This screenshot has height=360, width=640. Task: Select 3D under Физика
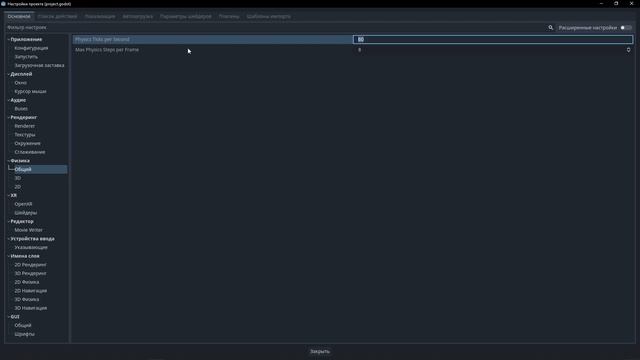point(18,178)
